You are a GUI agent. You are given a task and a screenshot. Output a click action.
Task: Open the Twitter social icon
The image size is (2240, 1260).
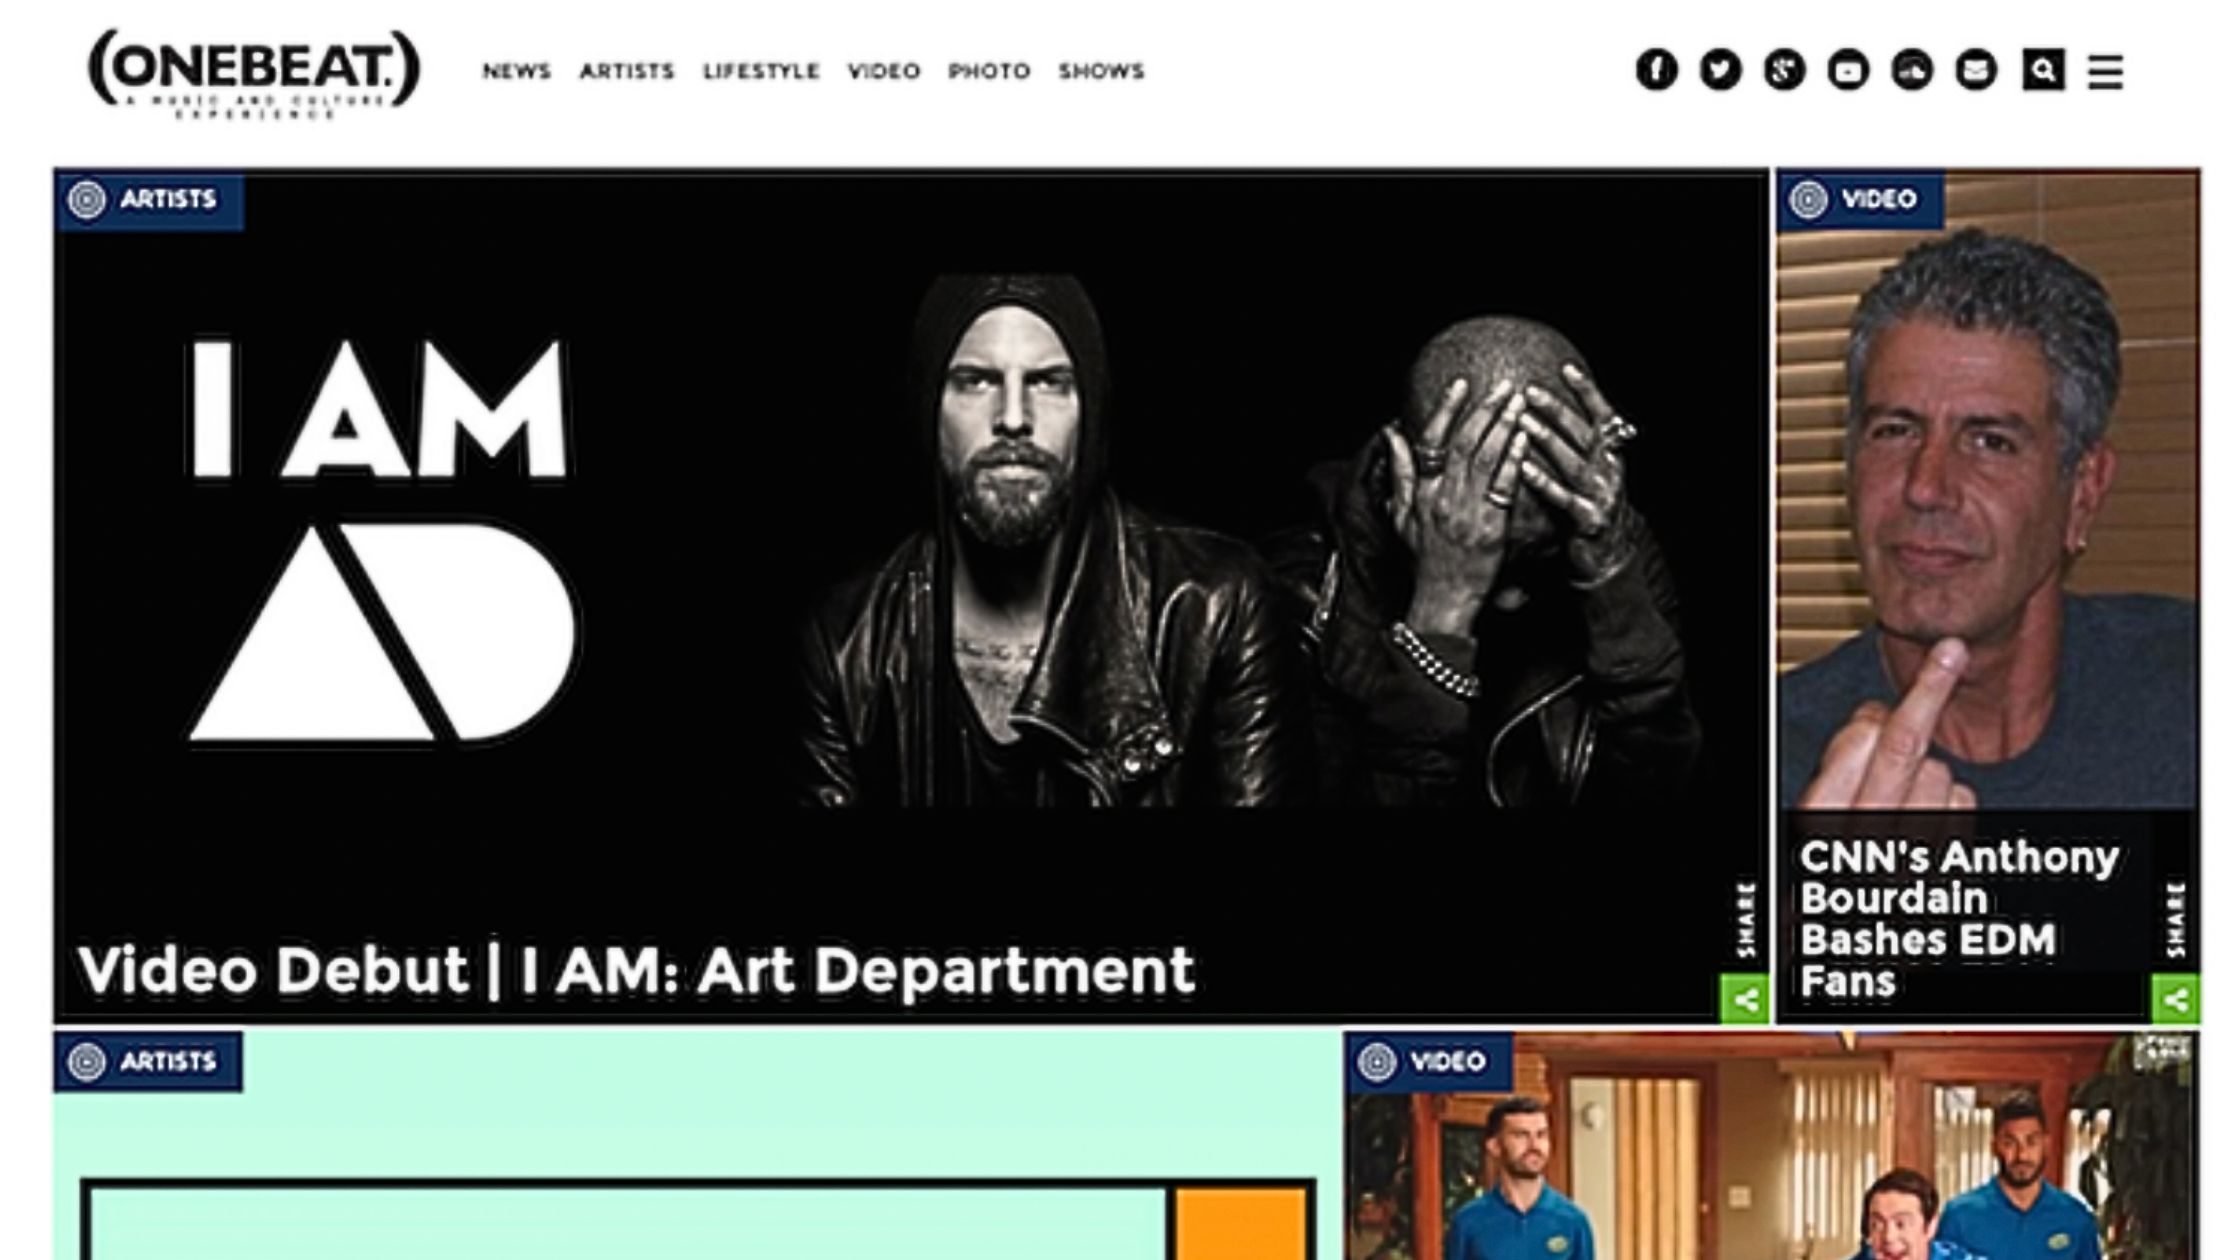[x=1720, y=70]
